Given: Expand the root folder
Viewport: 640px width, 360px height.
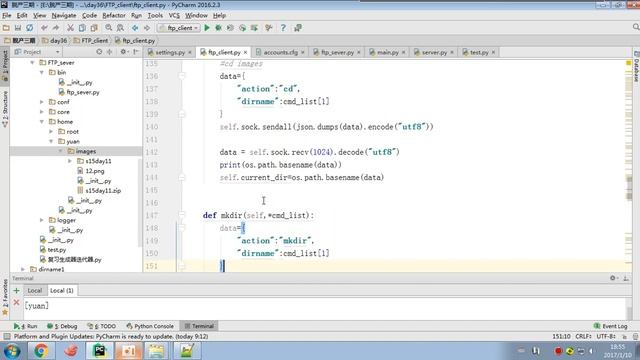Looking at the screenshot, I should [x=51, y=131].
